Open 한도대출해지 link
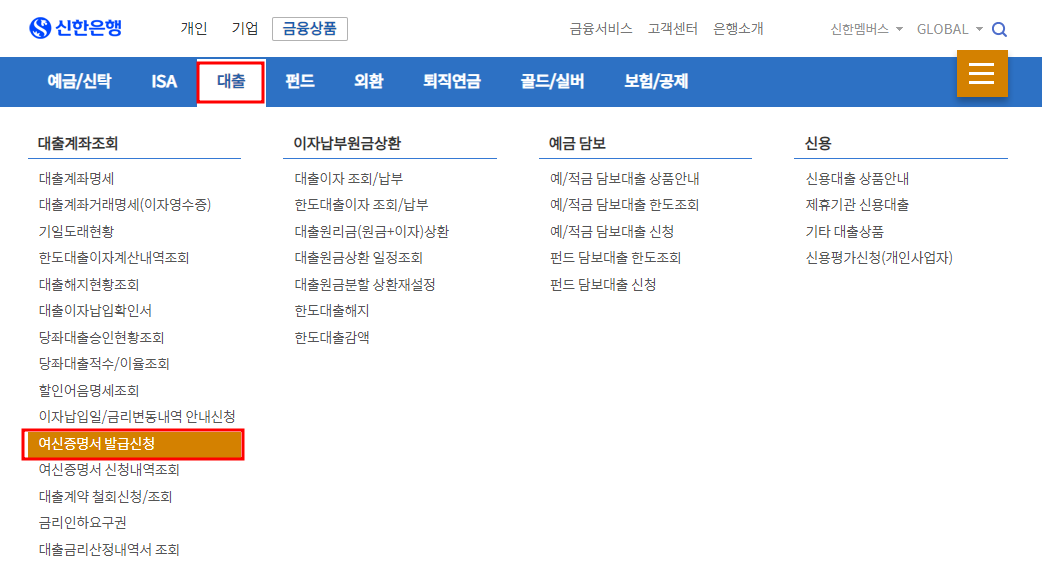1042x573 pixels. coord(332,310)
